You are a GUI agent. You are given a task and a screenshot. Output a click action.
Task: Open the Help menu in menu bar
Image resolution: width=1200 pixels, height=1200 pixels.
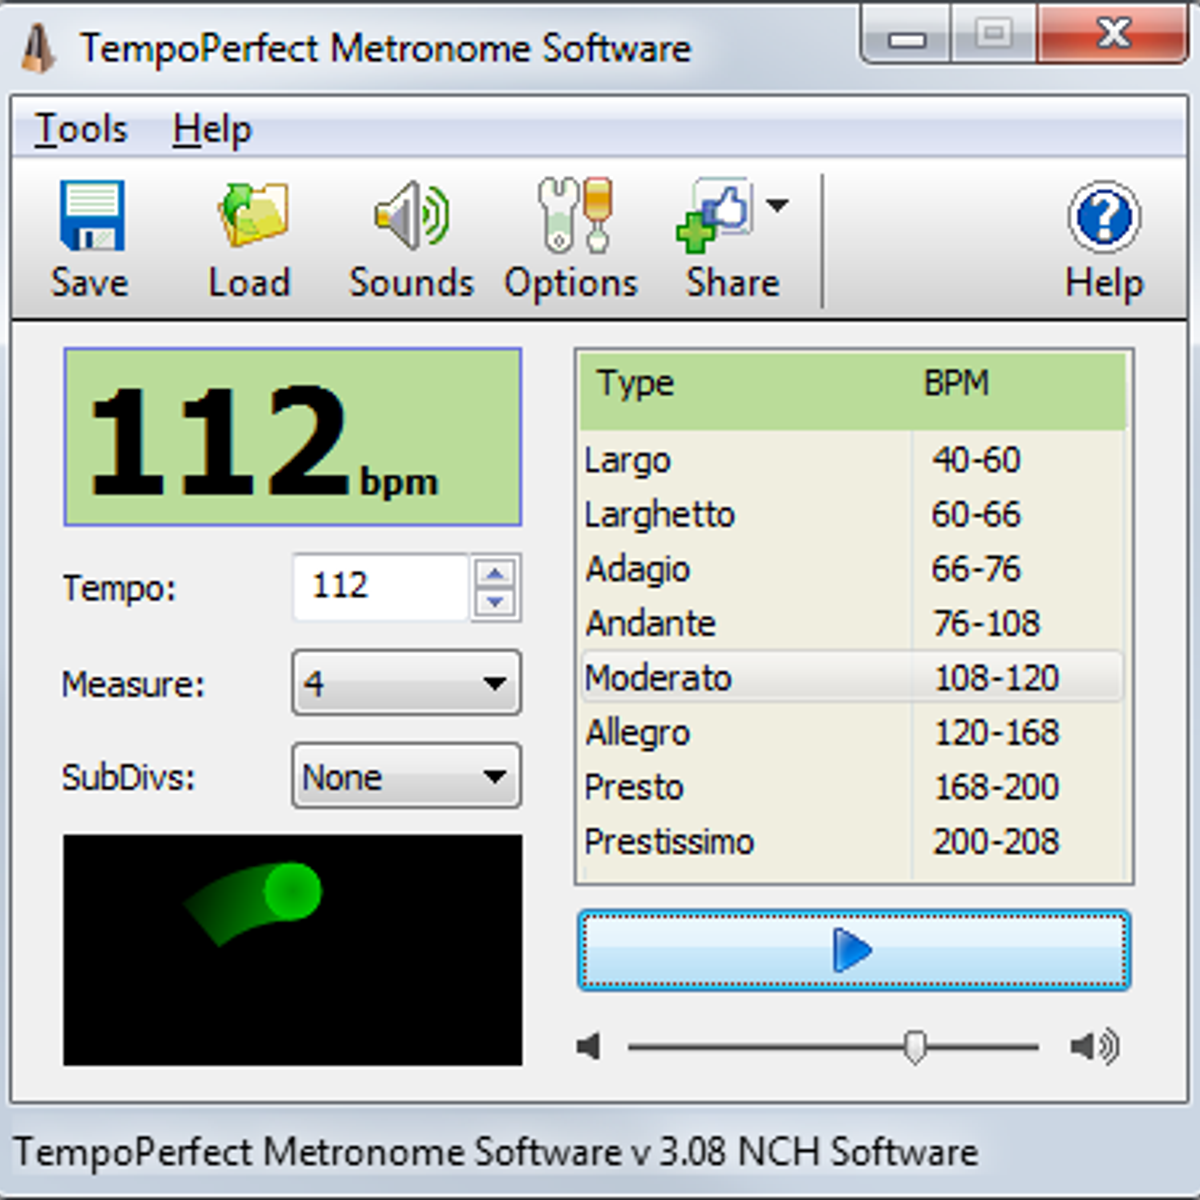coord(212,129)
